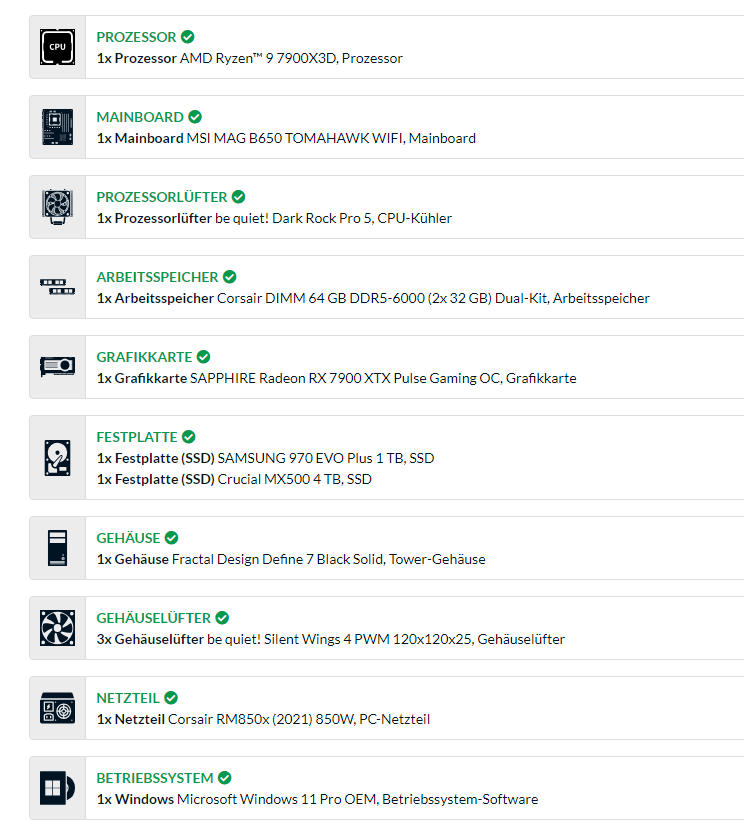The height and width of the screenshot is (840, 744).
Task: Open the Microsoft Windows 11 Pro entry
Action: (318, 799)
